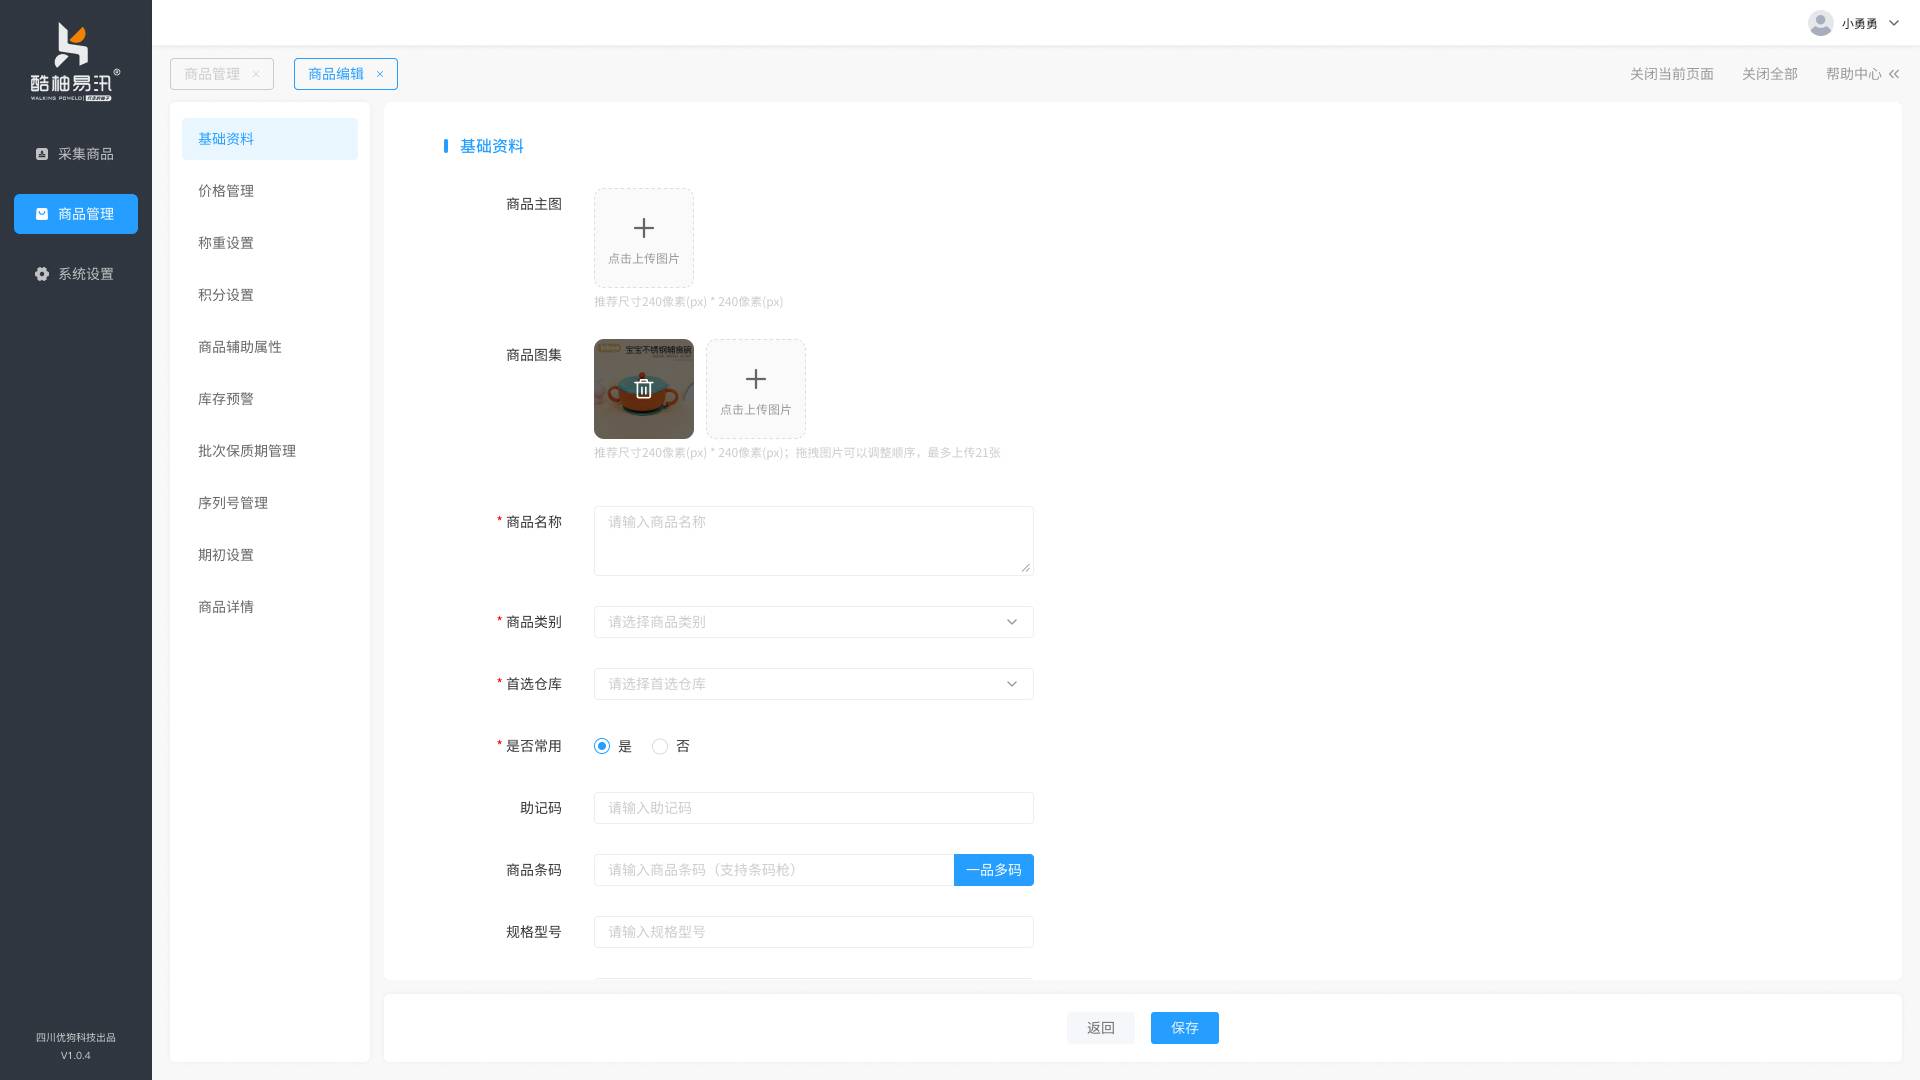Click the 系统设置 gear icon
The height and width of the screenshot is (1080, 1920).
(x=42, y=274)
